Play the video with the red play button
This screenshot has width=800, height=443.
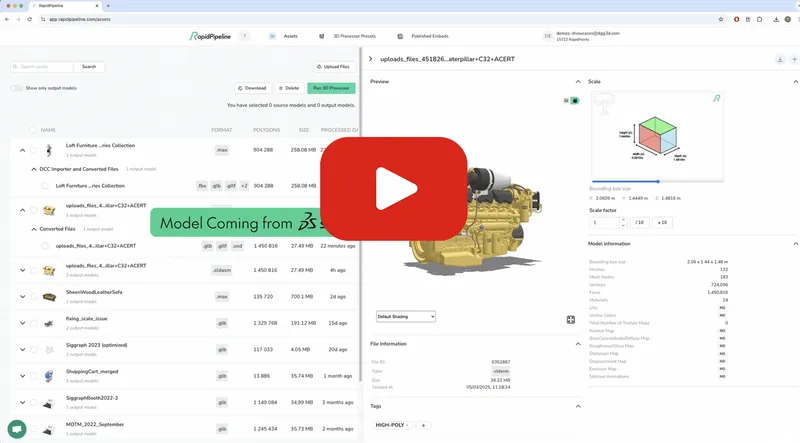point(393,185)
